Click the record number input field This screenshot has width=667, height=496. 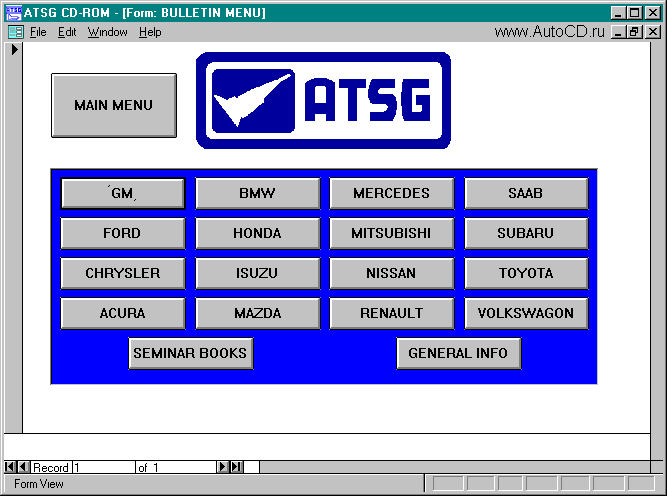click(x=104, y=467)
